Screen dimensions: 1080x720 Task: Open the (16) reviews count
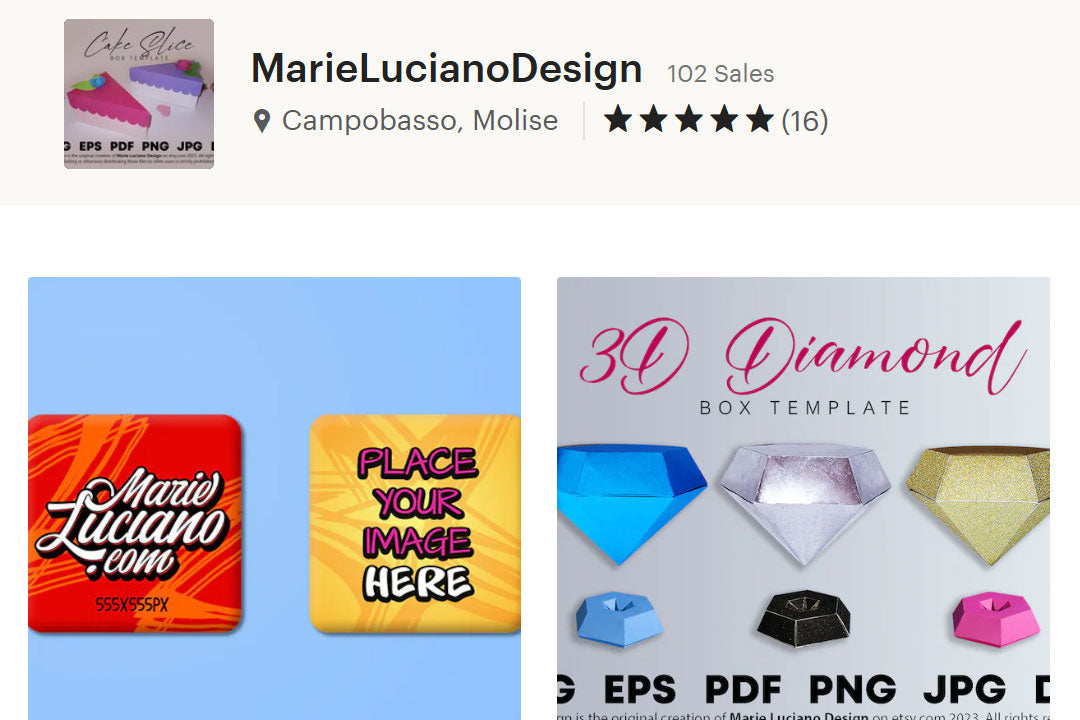coord(804,121)
